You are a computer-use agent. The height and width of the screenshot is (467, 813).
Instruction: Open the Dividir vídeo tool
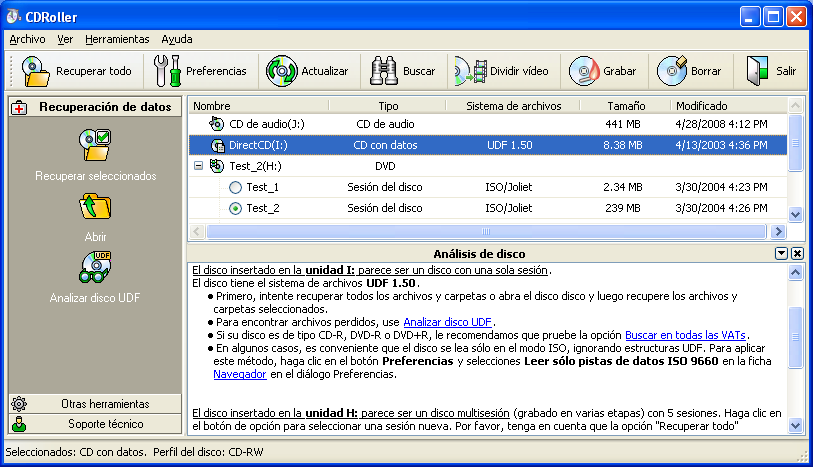click(471, 71)
